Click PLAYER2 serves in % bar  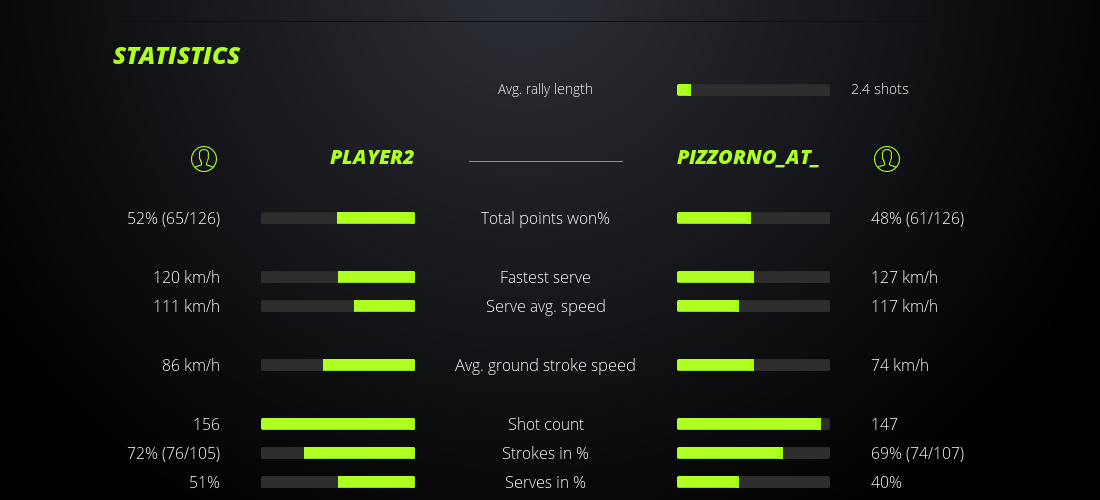click(338, 482)
